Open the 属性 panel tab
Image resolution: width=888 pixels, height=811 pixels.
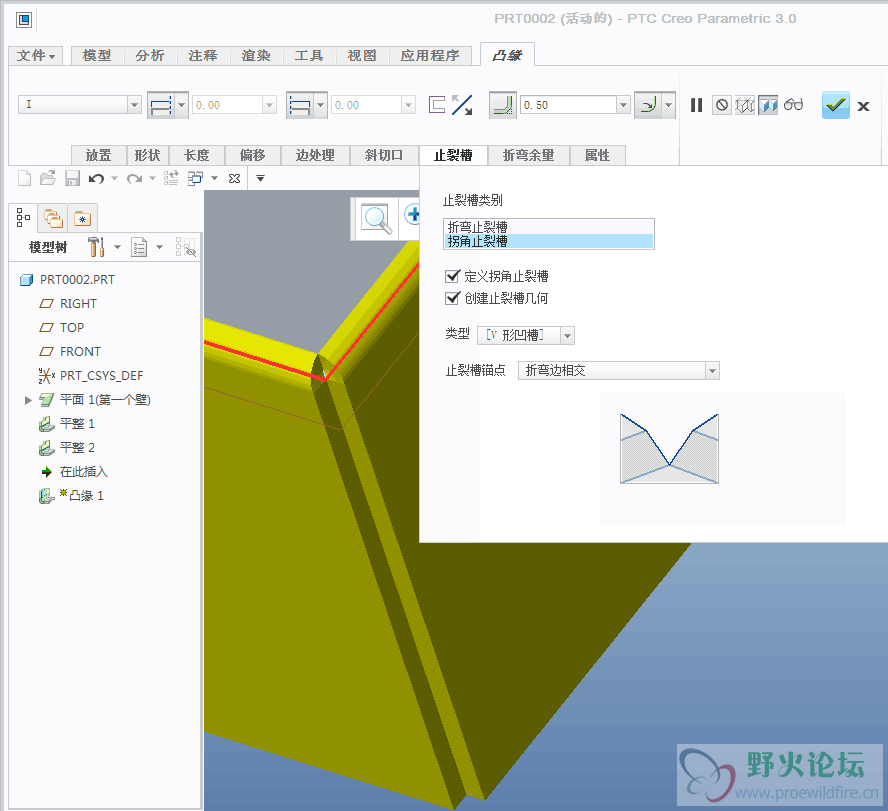point(597,155)
